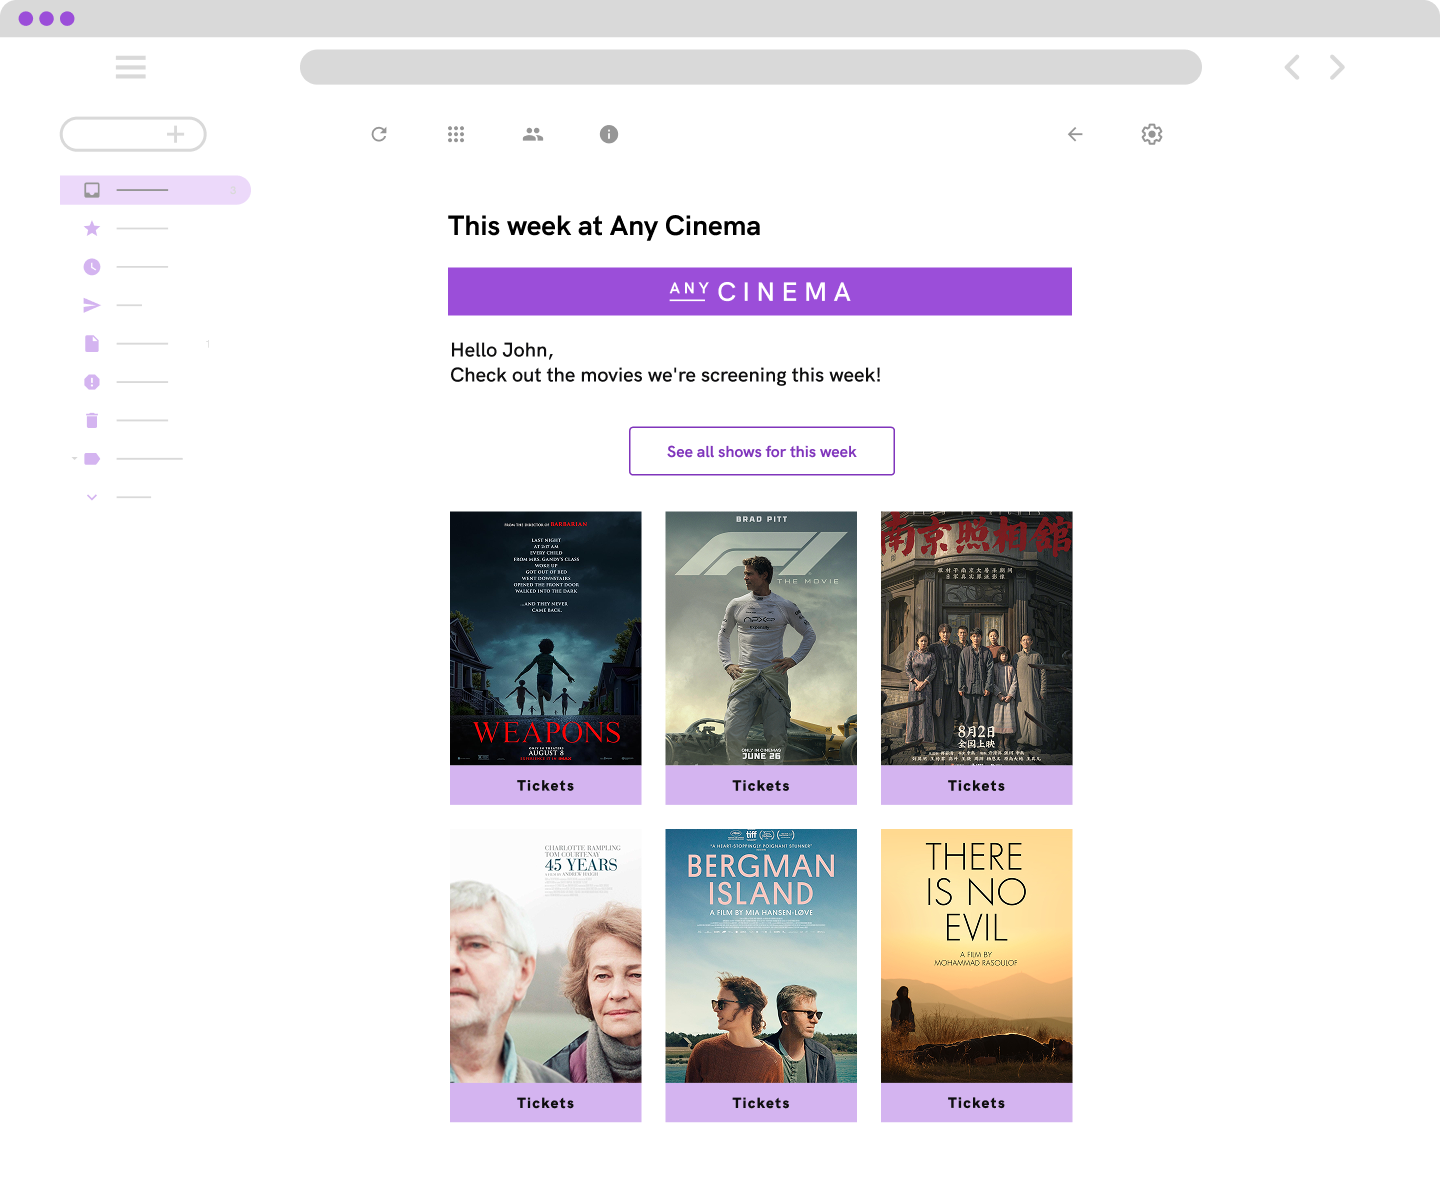Click Tickets under 45 Years poster
This screenshot has height=1186, width=1440.
pos(546,1103)
